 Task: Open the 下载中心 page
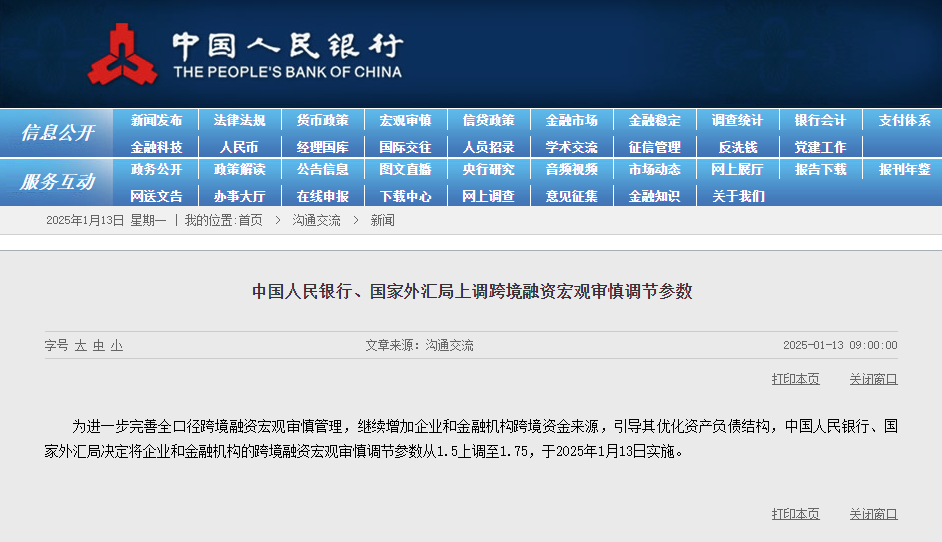(405, 196)
